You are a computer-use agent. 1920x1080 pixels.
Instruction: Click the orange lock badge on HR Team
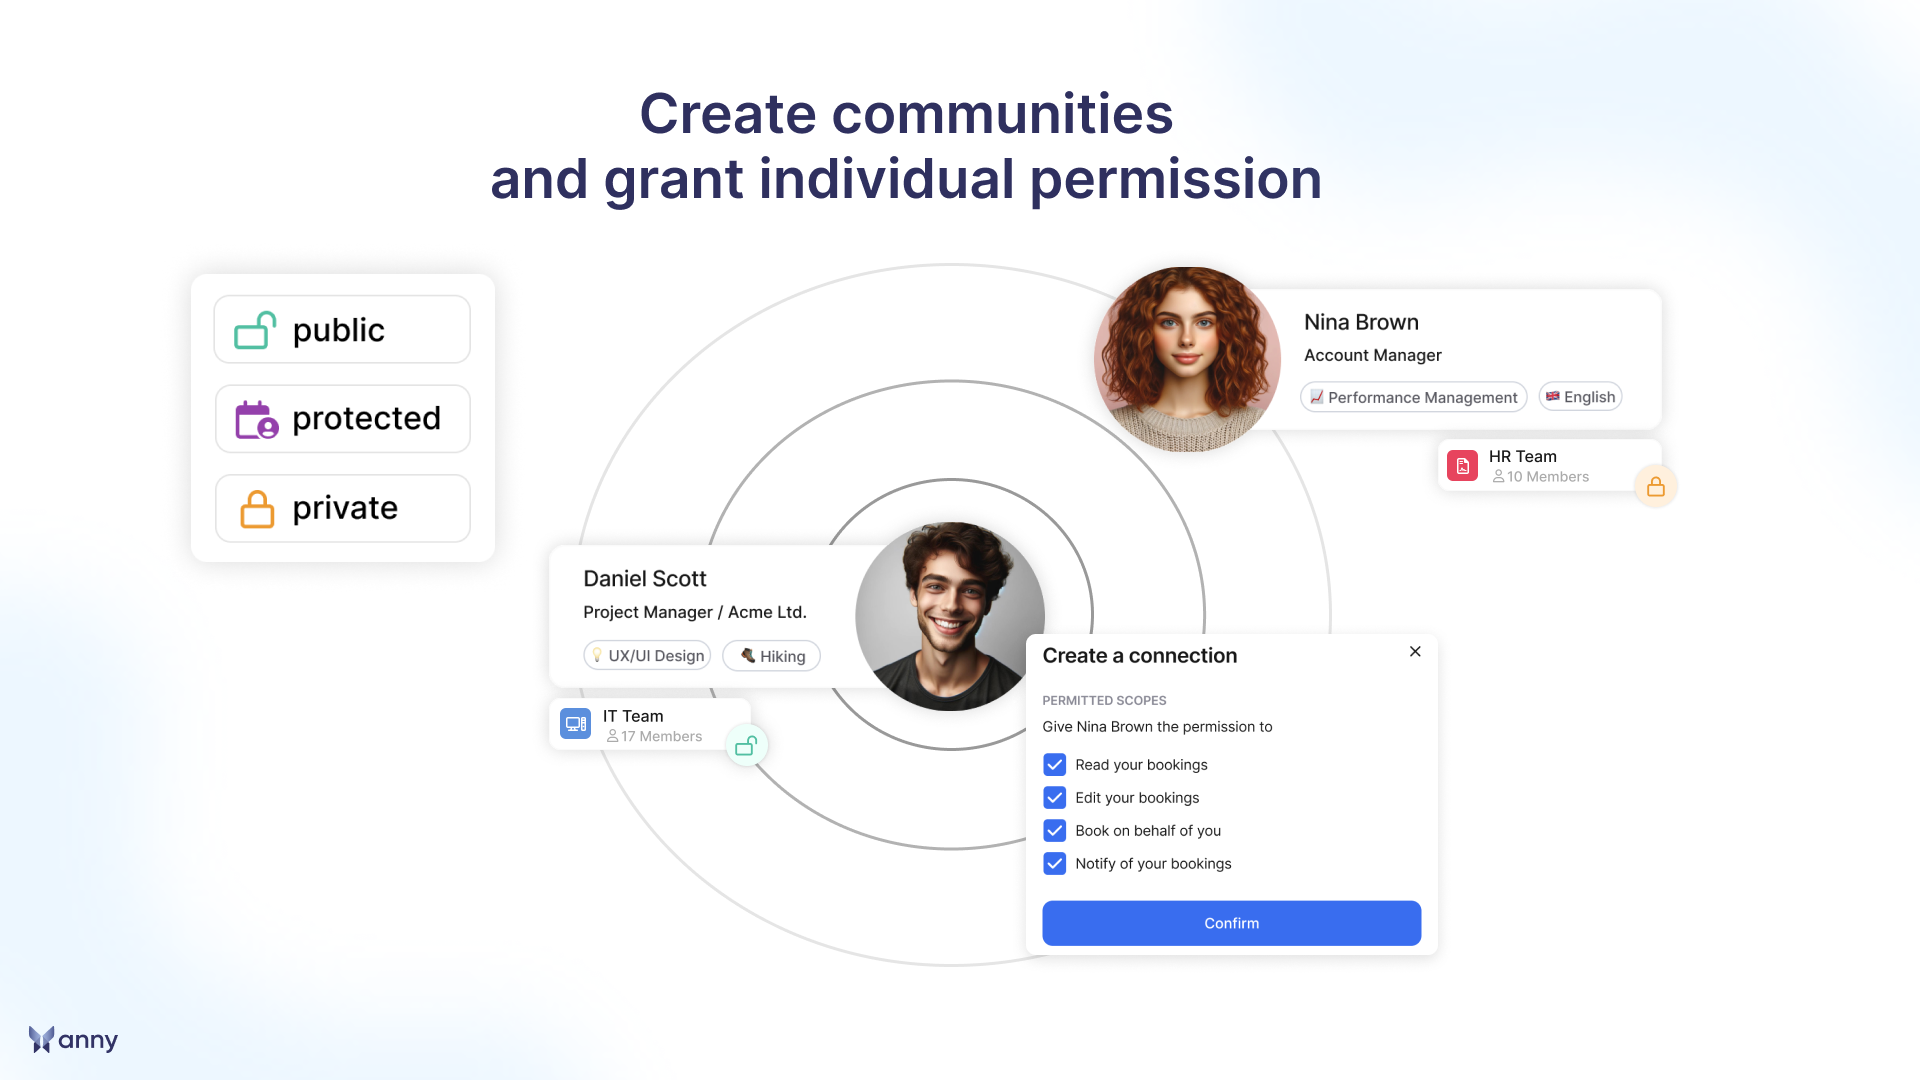click(x=1656, y=487)
